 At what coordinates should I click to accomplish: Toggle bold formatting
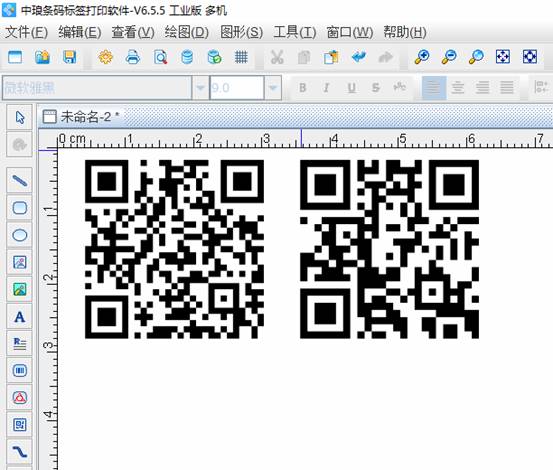[x=302, y=87]
